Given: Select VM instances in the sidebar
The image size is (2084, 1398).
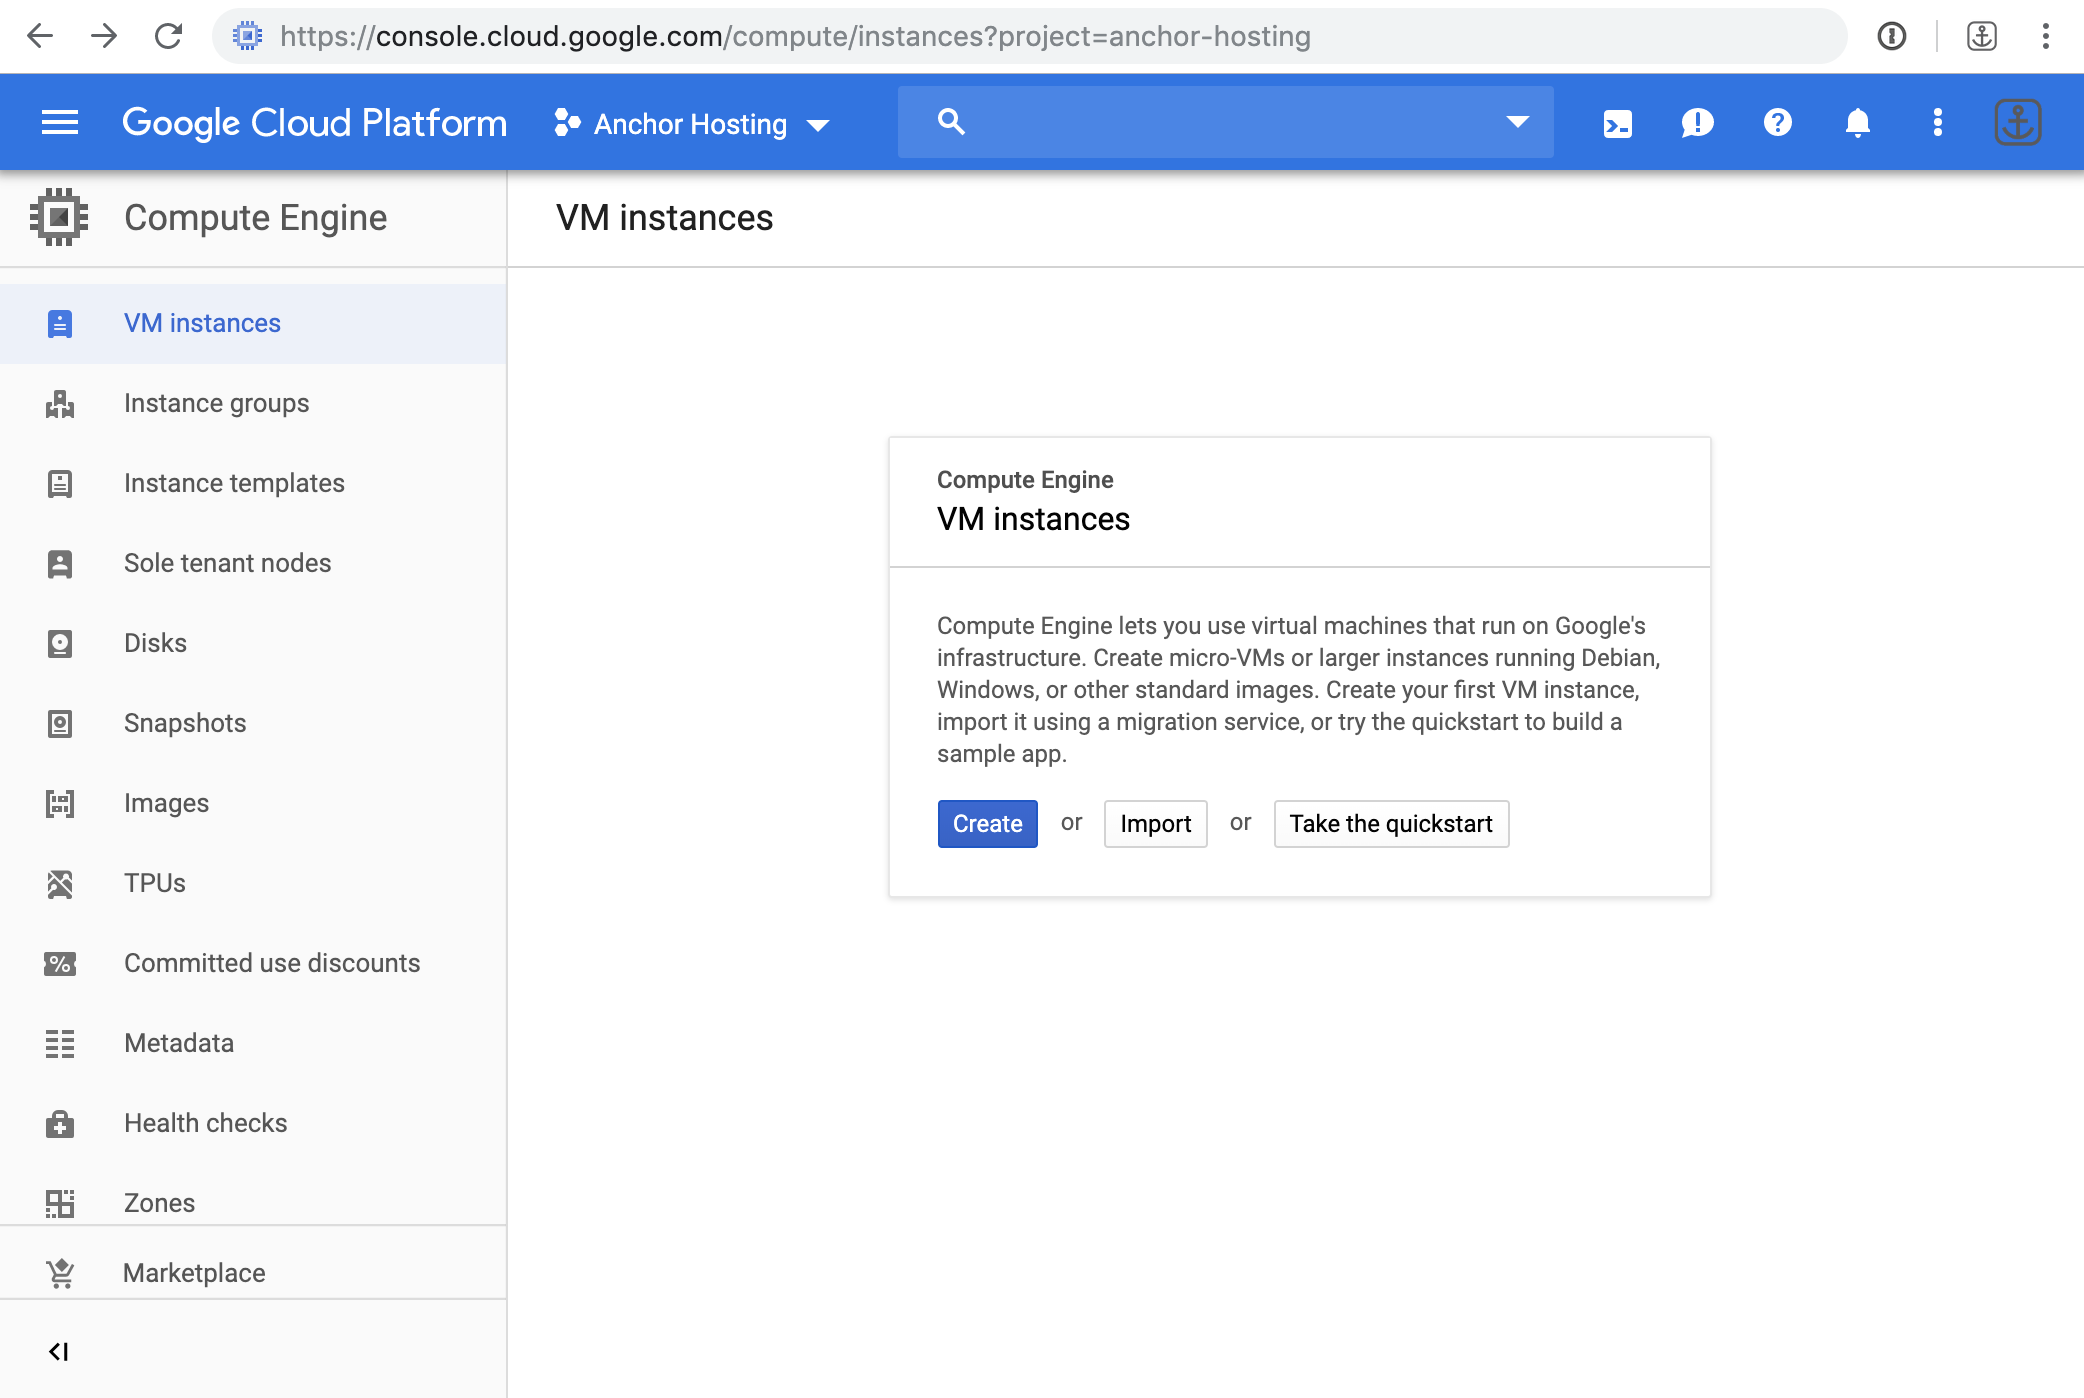Looking at the screenshot, I should click(253, 324).
